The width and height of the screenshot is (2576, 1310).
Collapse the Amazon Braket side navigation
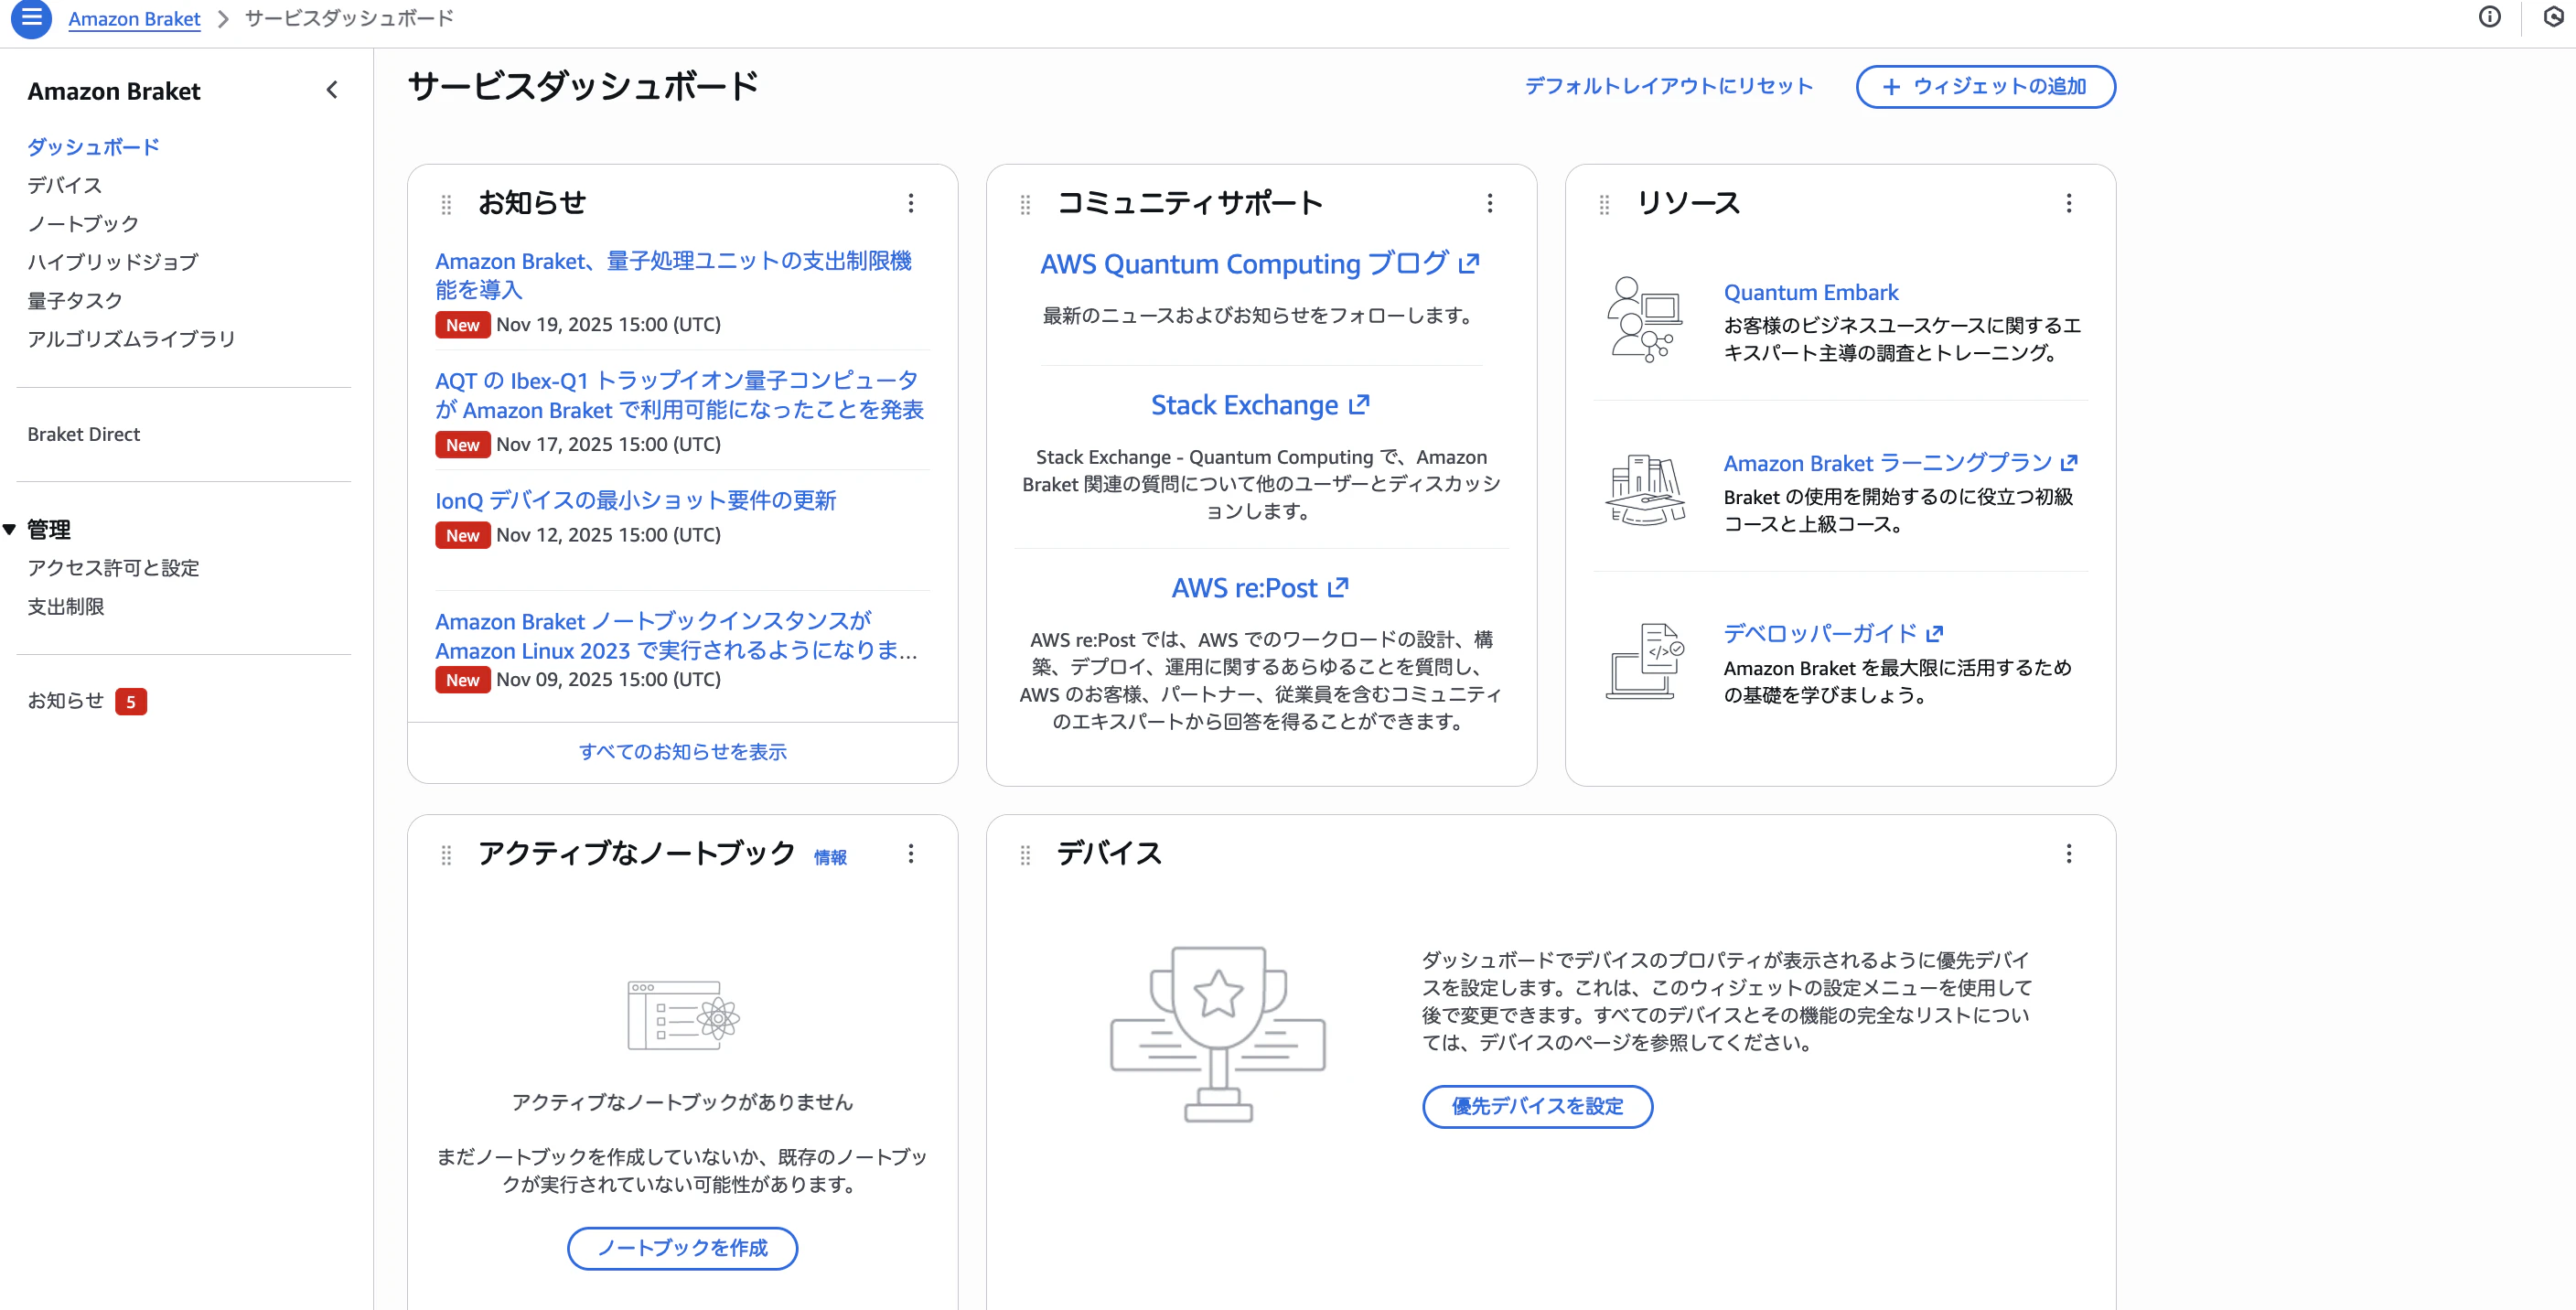(x=332, y=90)
